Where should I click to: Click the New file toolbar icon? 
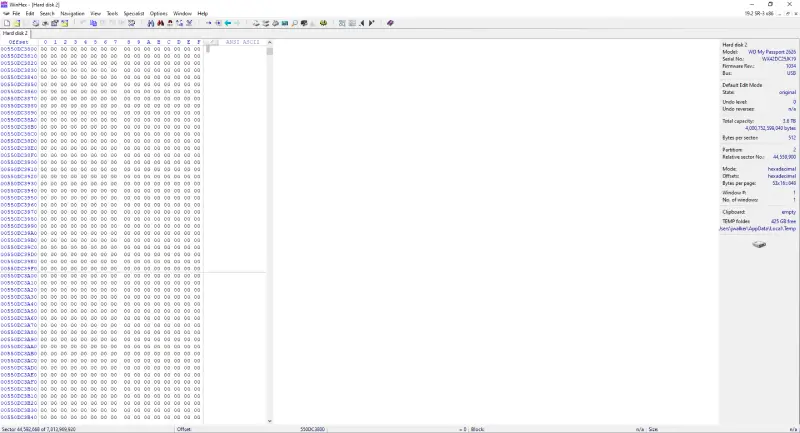5,22
